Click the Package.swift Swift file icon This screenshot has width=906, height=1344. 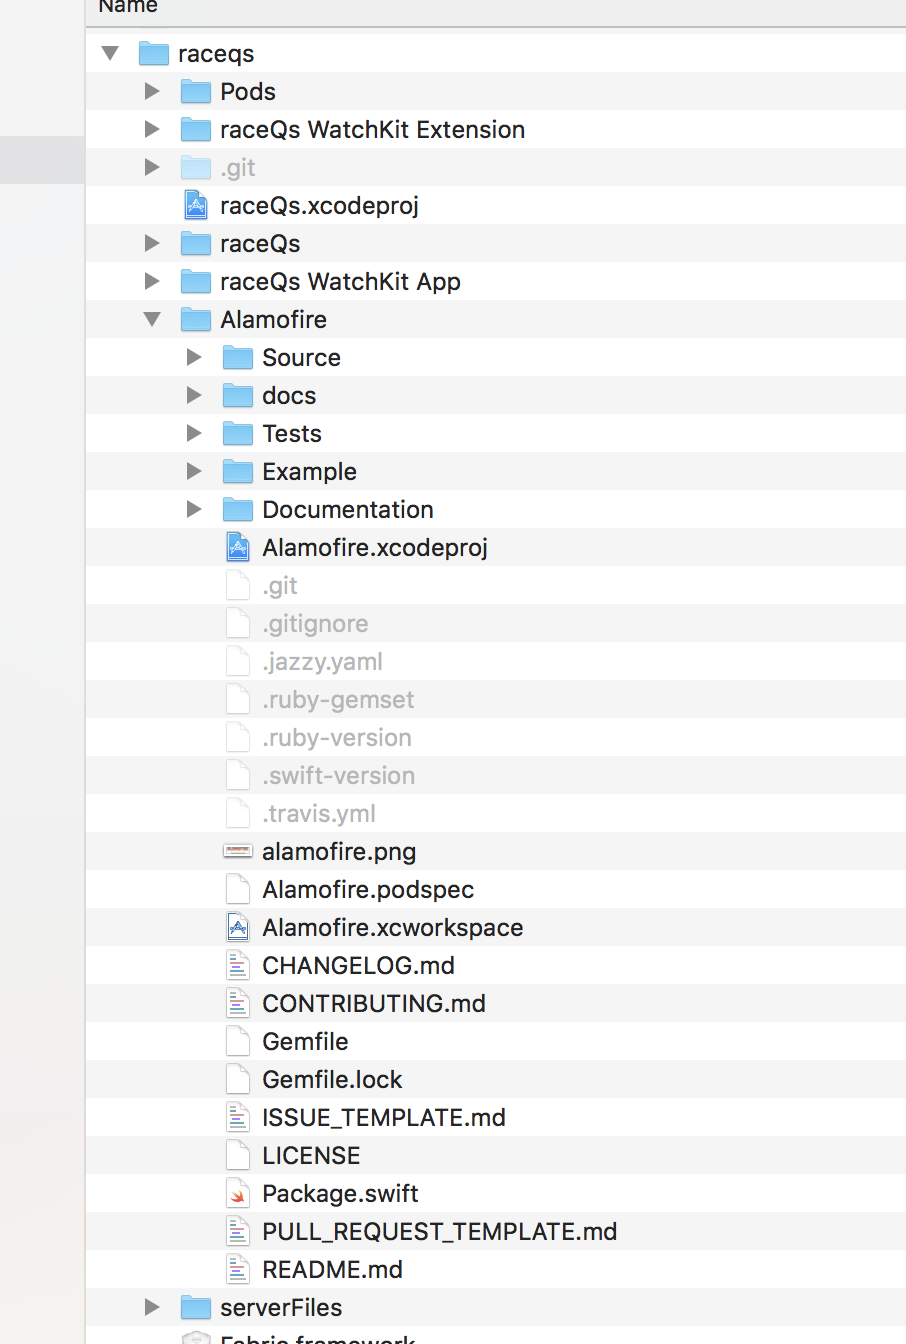238,1193
